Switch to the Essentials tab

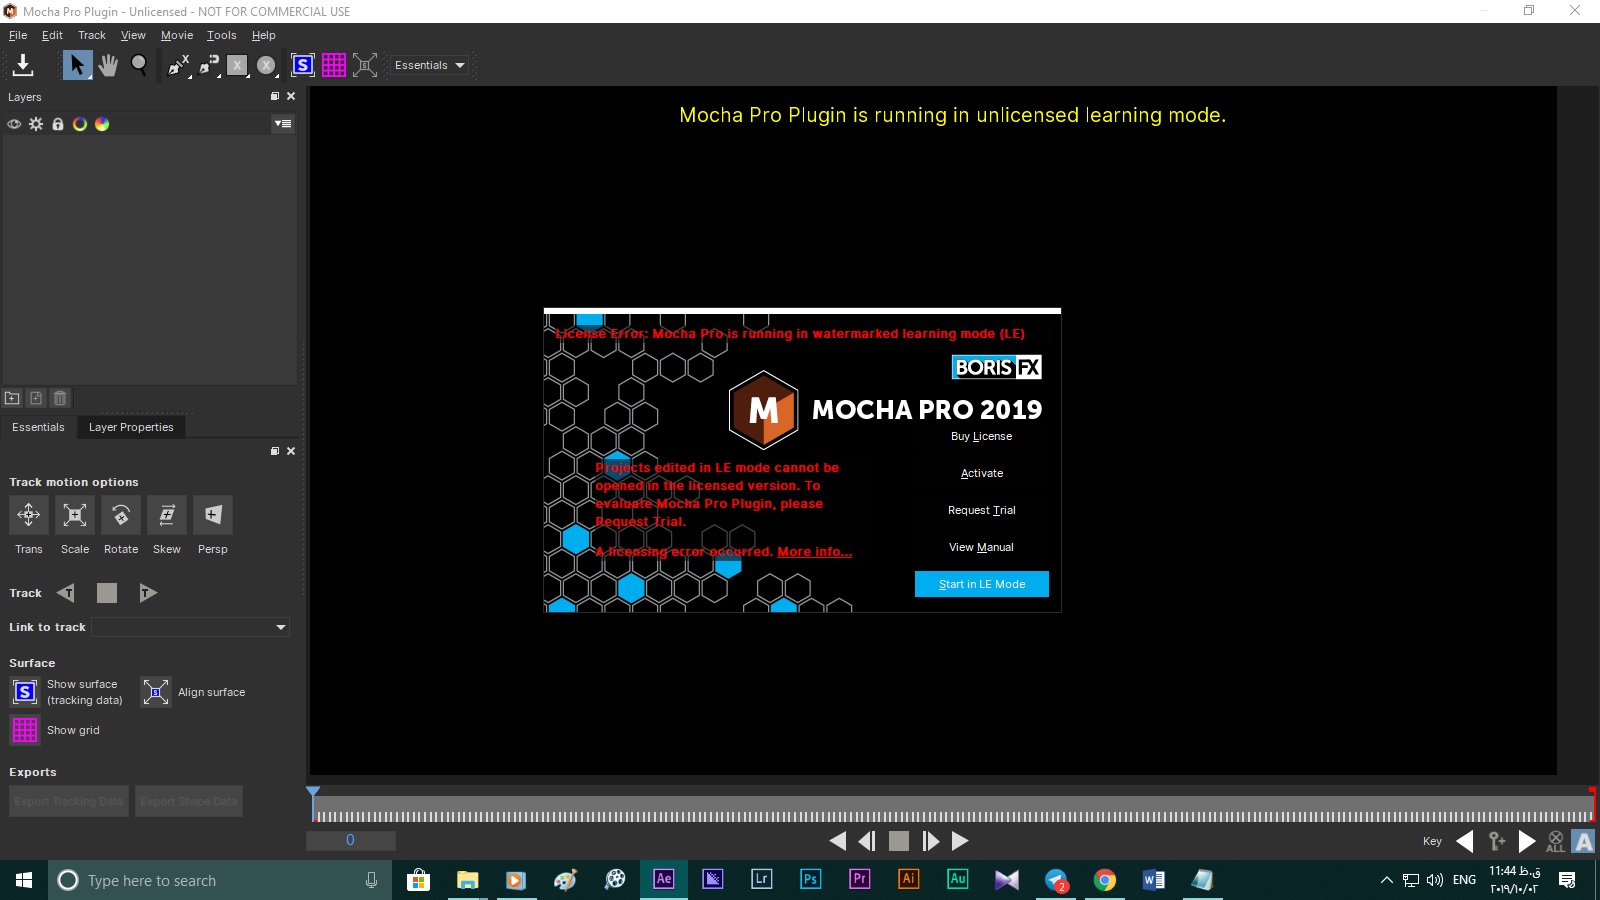coord(38,427)
